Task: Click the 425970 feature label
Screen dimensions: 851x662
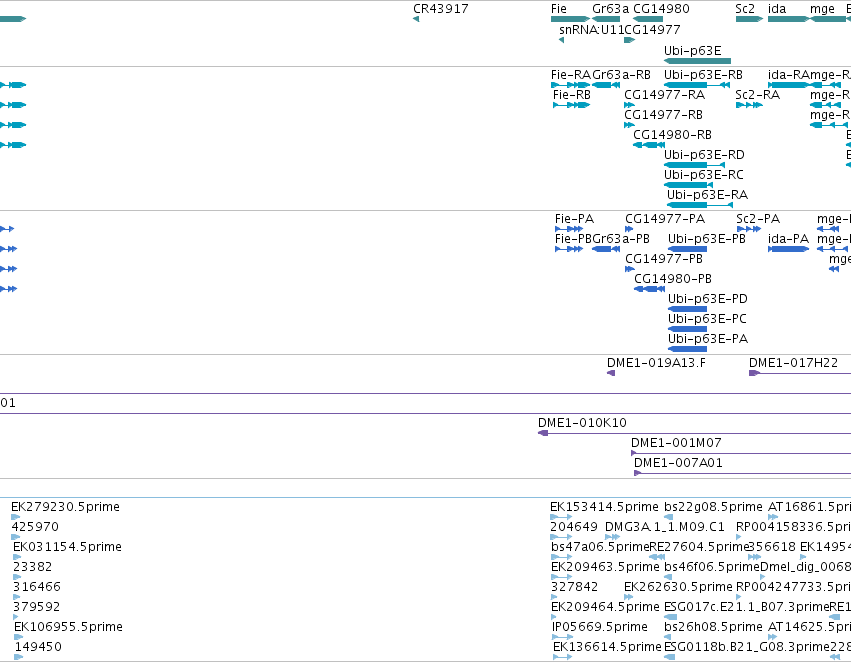Action: coord(35,527)
